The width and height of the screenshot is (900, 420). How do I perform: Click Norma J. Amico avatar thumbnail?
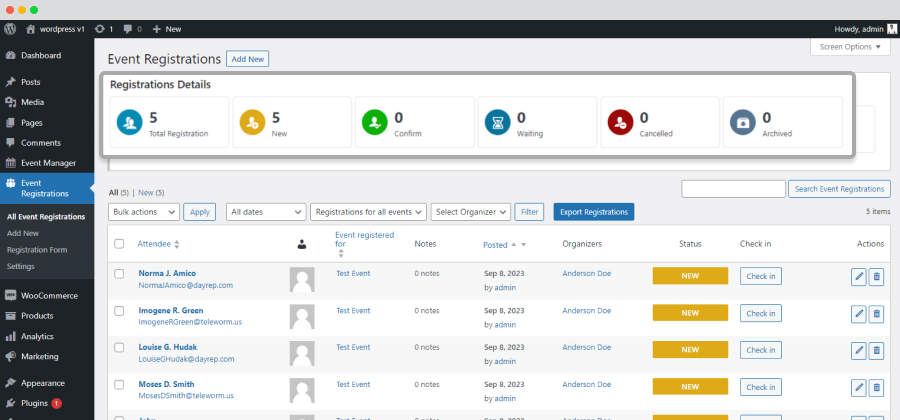302,279
